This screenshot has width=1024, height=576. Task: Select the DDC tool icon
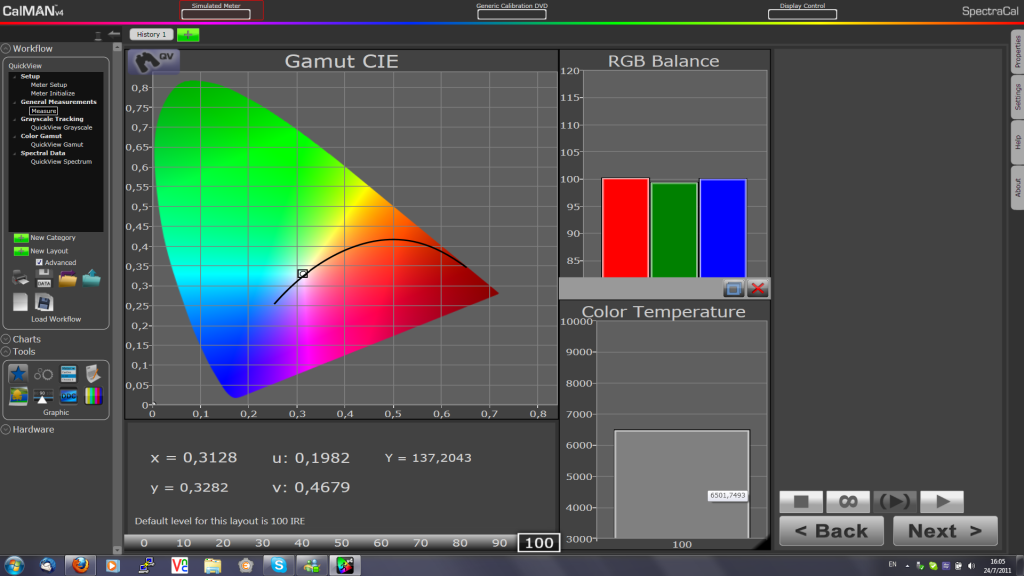pyautogui.click(x=68, y=396)
